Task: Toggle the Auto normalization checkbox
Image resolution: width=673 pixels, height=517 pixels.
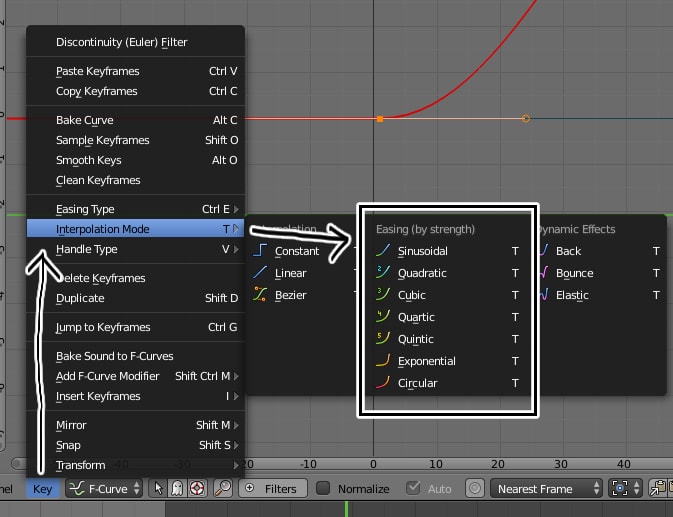Action: (x=413, y=488)
